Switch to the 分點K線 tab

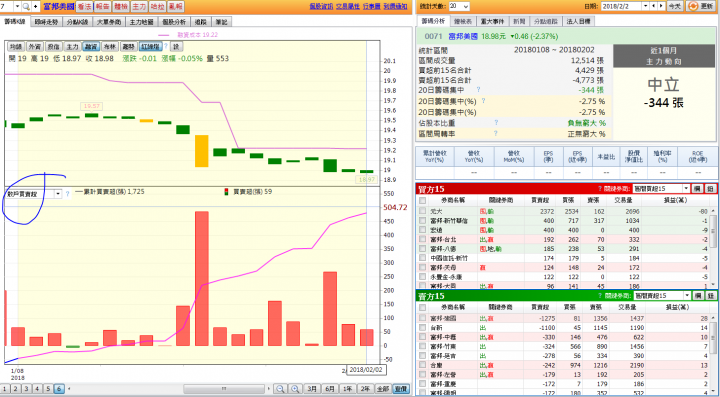(x=77, y=22)
